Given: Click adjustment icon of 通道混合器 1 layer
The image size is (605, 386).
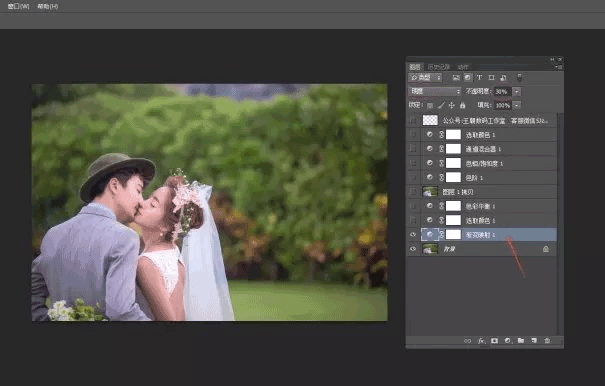Looking at the screenshot, I should tap(429, 149).
